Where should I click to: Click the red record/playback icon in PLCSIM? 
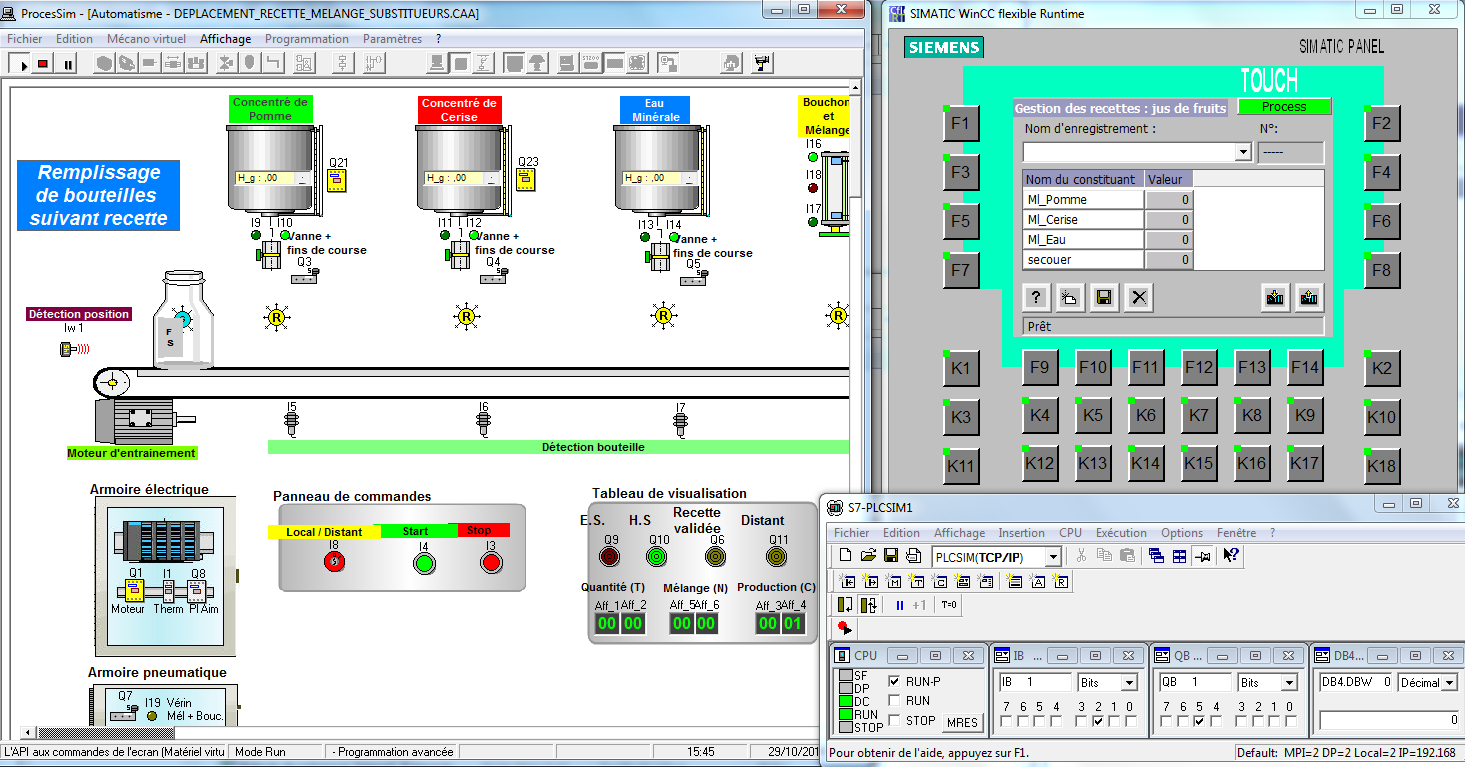845,628
